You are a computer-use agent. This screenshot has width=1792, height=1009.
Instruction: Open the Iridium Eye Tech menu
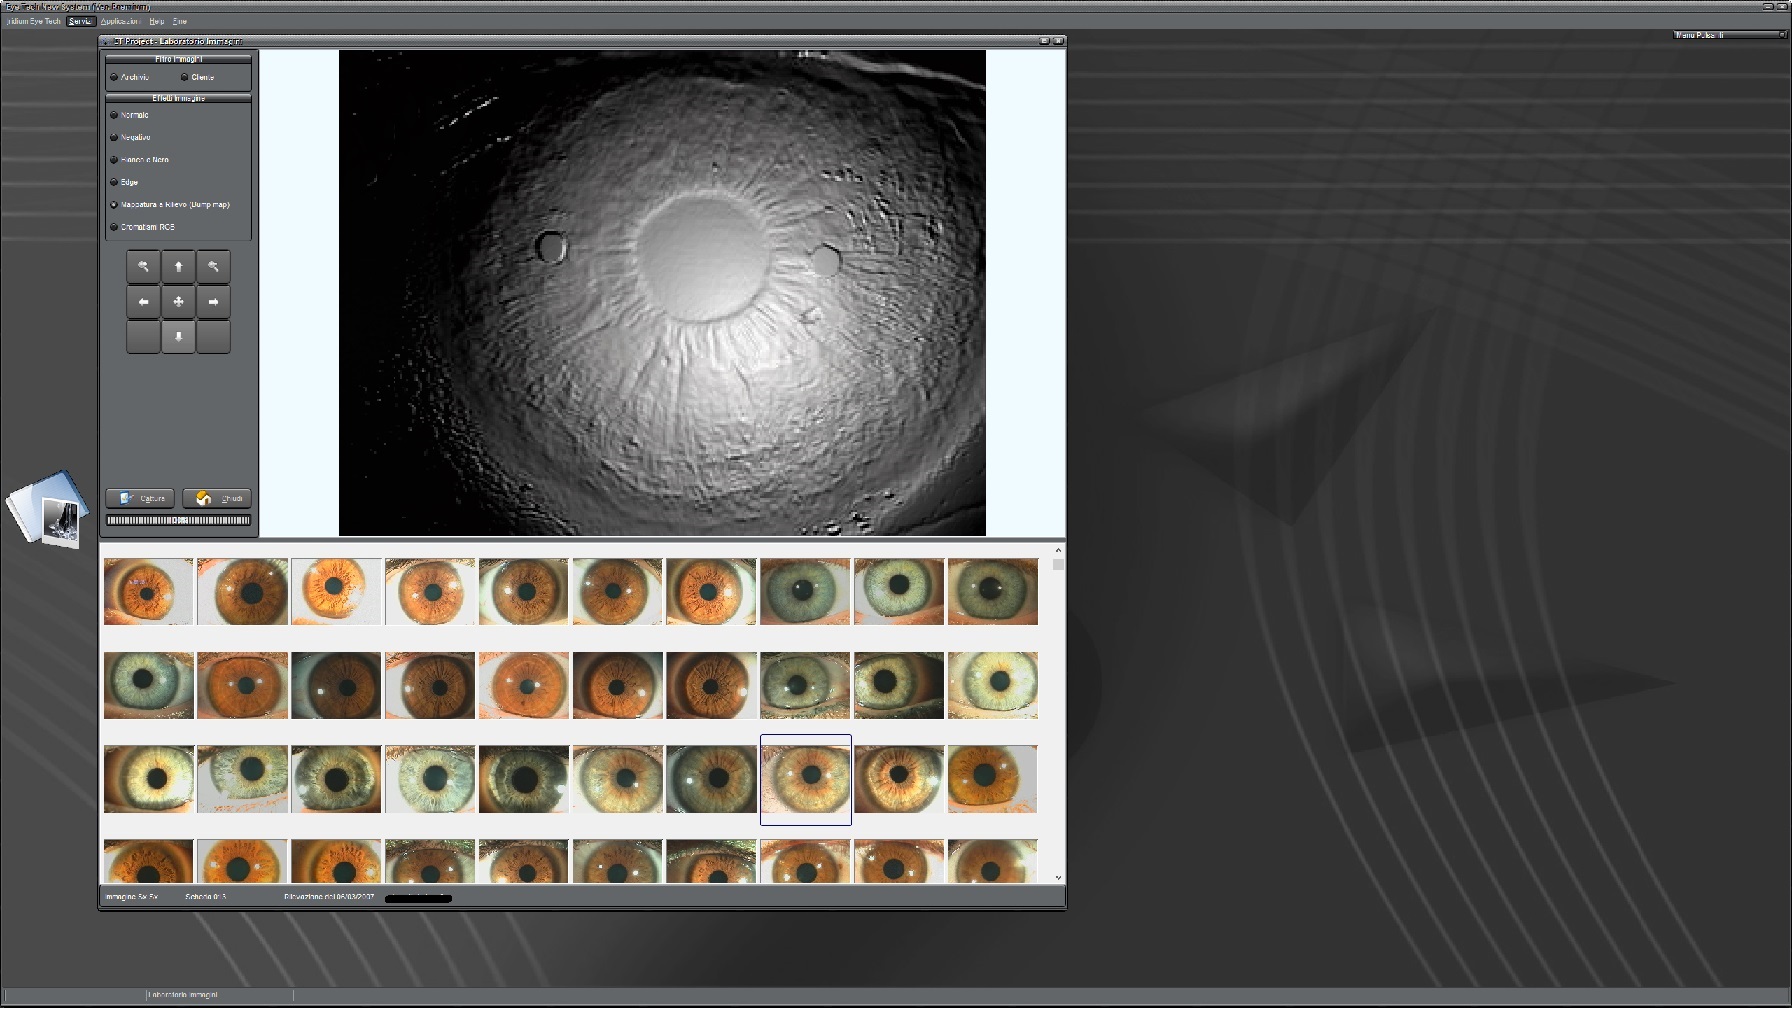click(34, 21)
